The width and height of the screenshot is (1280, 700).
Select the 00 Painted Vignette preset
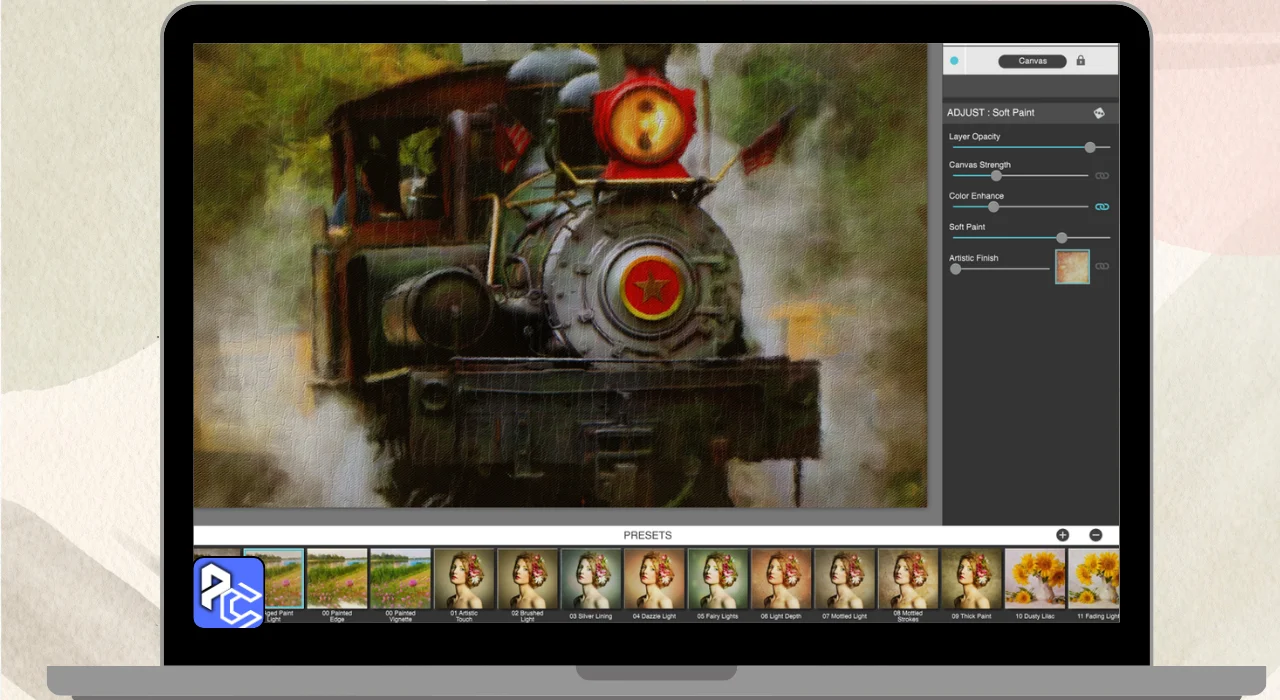pyautogui.click(x=400, y=585)
